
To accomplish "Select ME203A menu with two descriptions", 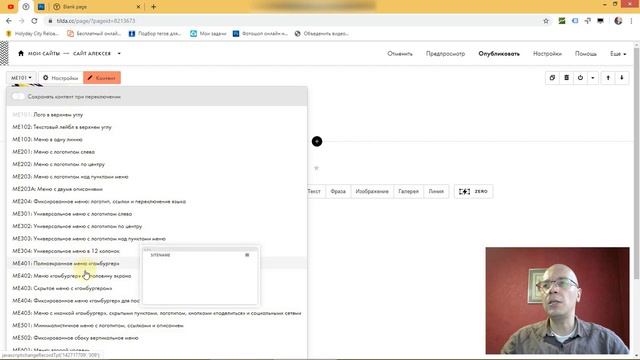I will 58,189.
